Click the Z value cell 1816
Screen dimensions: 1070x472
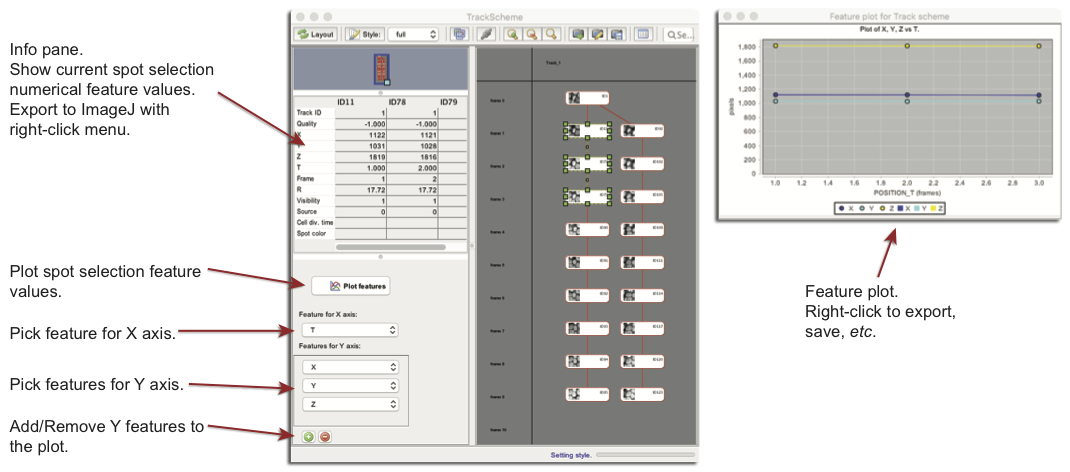(412, 156)
